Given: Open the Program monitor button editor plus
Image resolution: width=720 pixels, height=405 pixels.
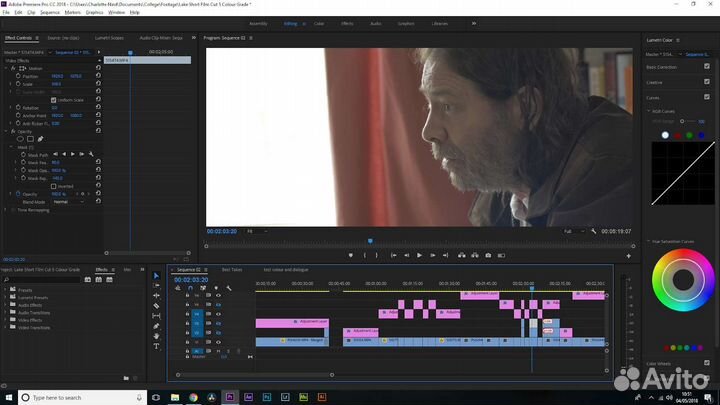Looking at the screenshot, I should point(629,256).
